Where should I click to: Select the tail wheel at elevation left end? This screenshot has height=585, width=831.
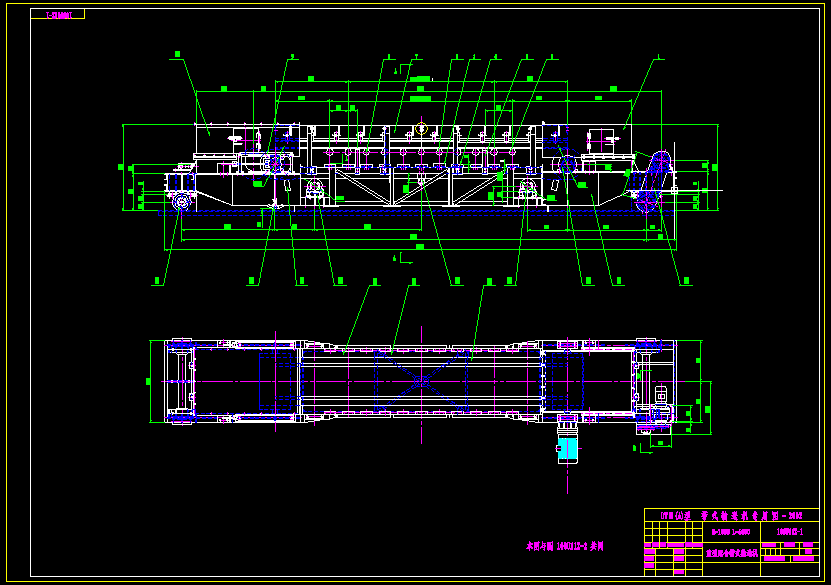pyautogui.click(x=181, y=202)
